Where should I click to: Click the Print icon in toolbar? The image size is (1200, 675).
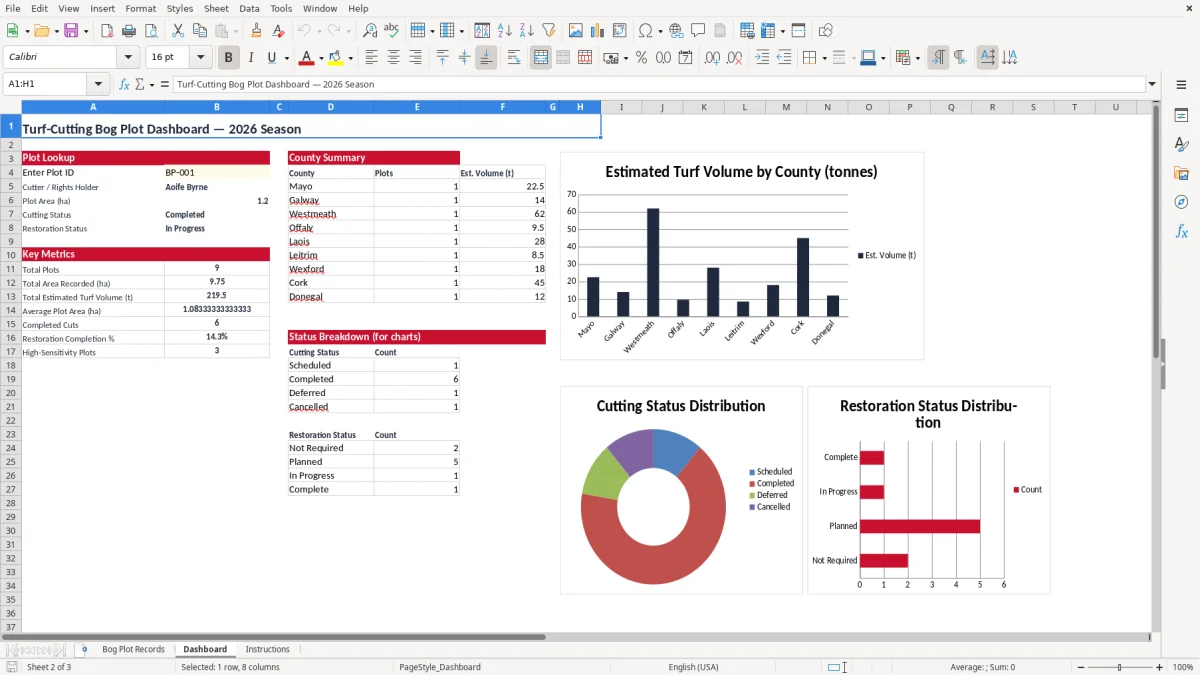click(x=129, y=31)
